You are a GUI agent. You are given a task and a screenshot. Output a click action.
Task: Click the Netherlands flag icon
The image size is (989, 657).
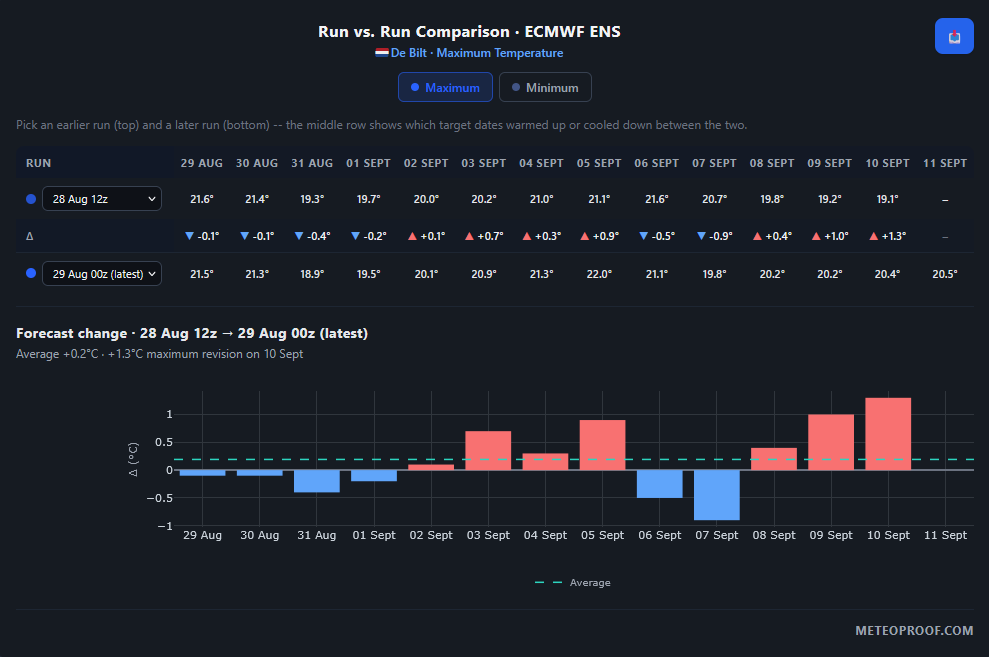[x=382, y=52]
